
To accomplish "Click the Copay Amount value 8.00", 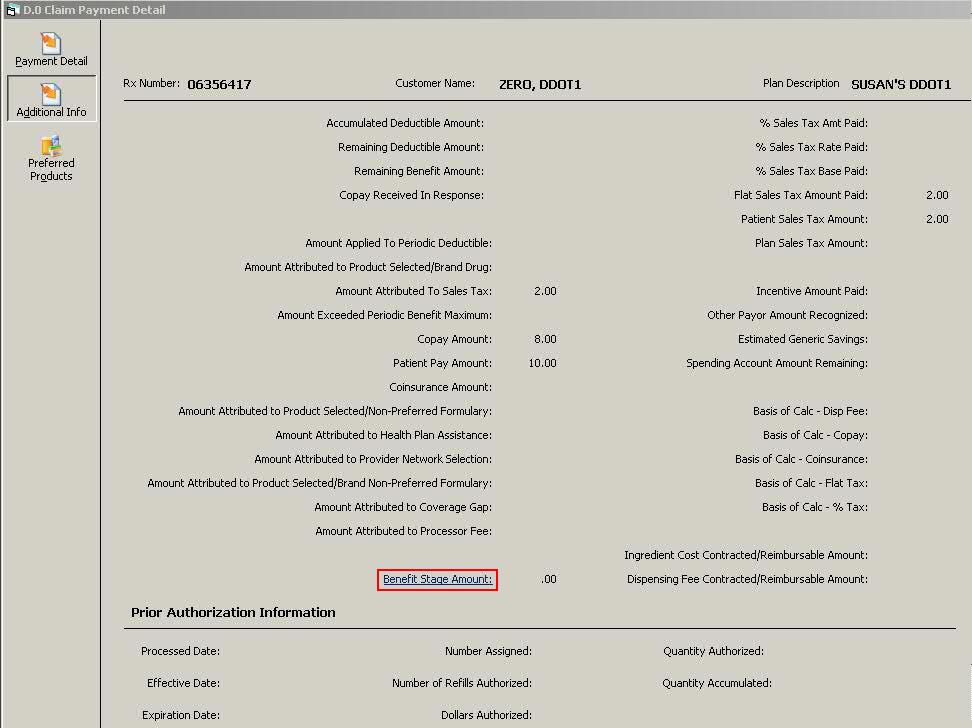I will (545, 339).
